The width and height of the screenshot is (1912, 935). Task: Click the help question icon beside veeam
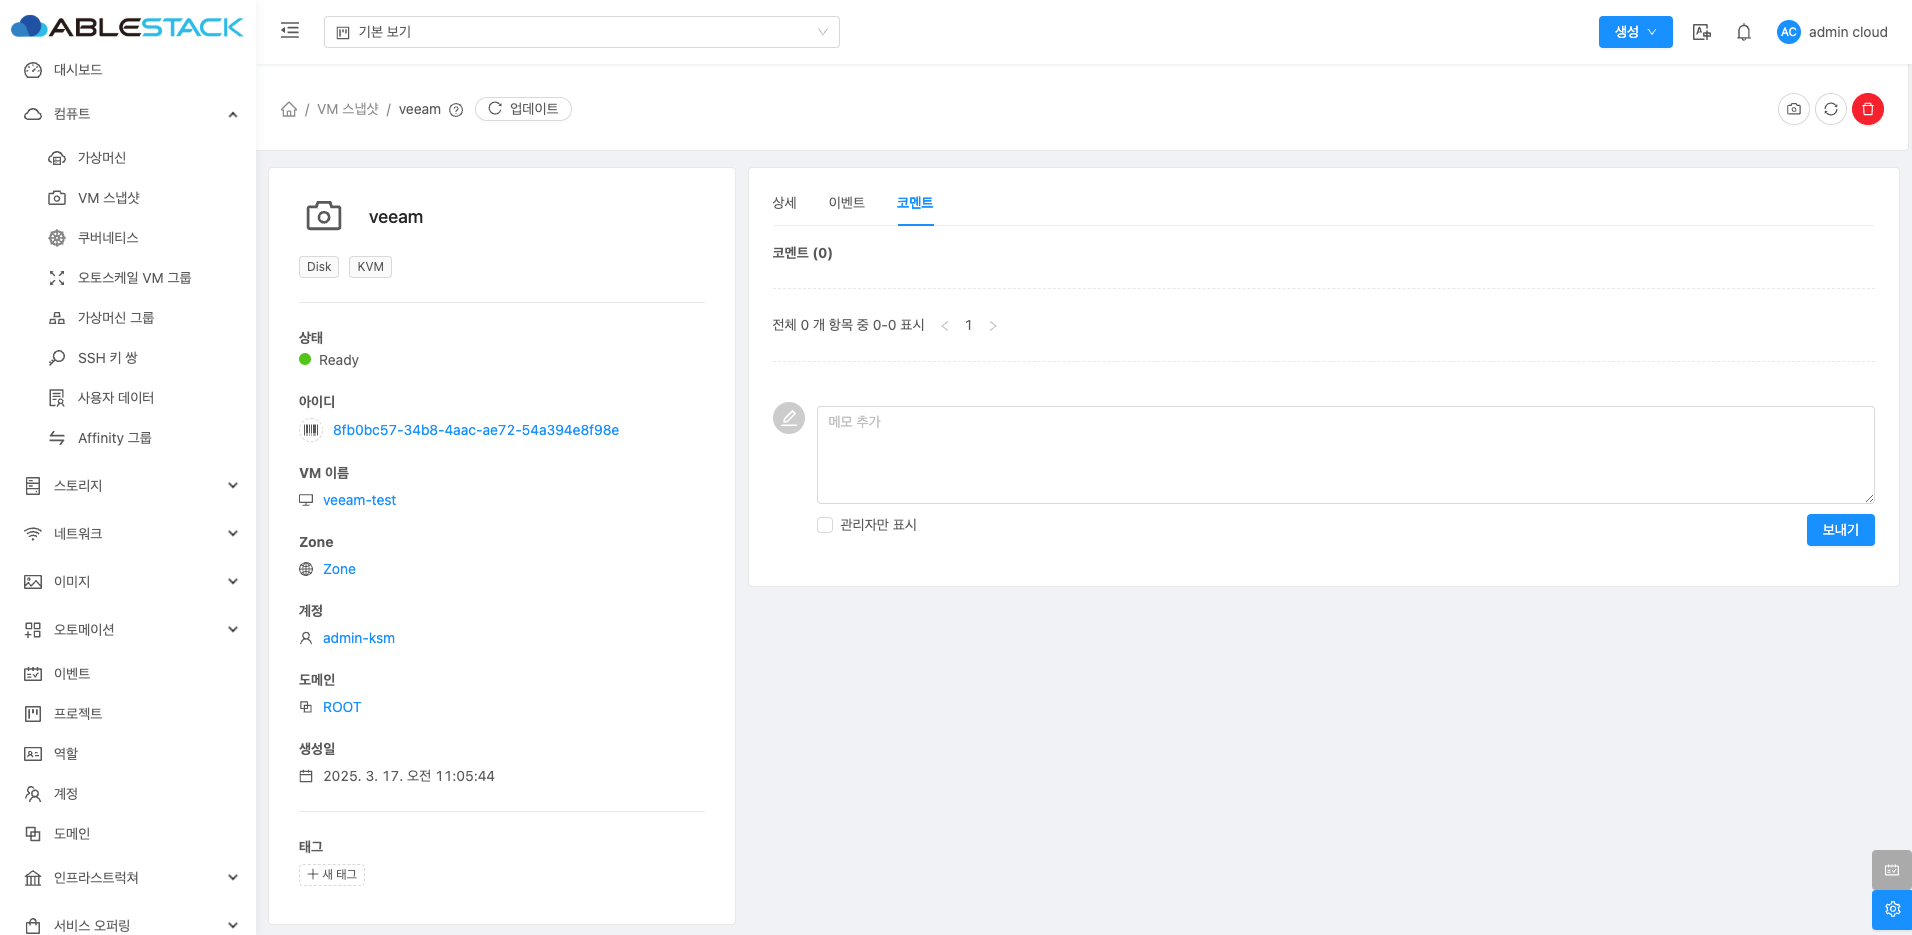[x=456, y=110]
